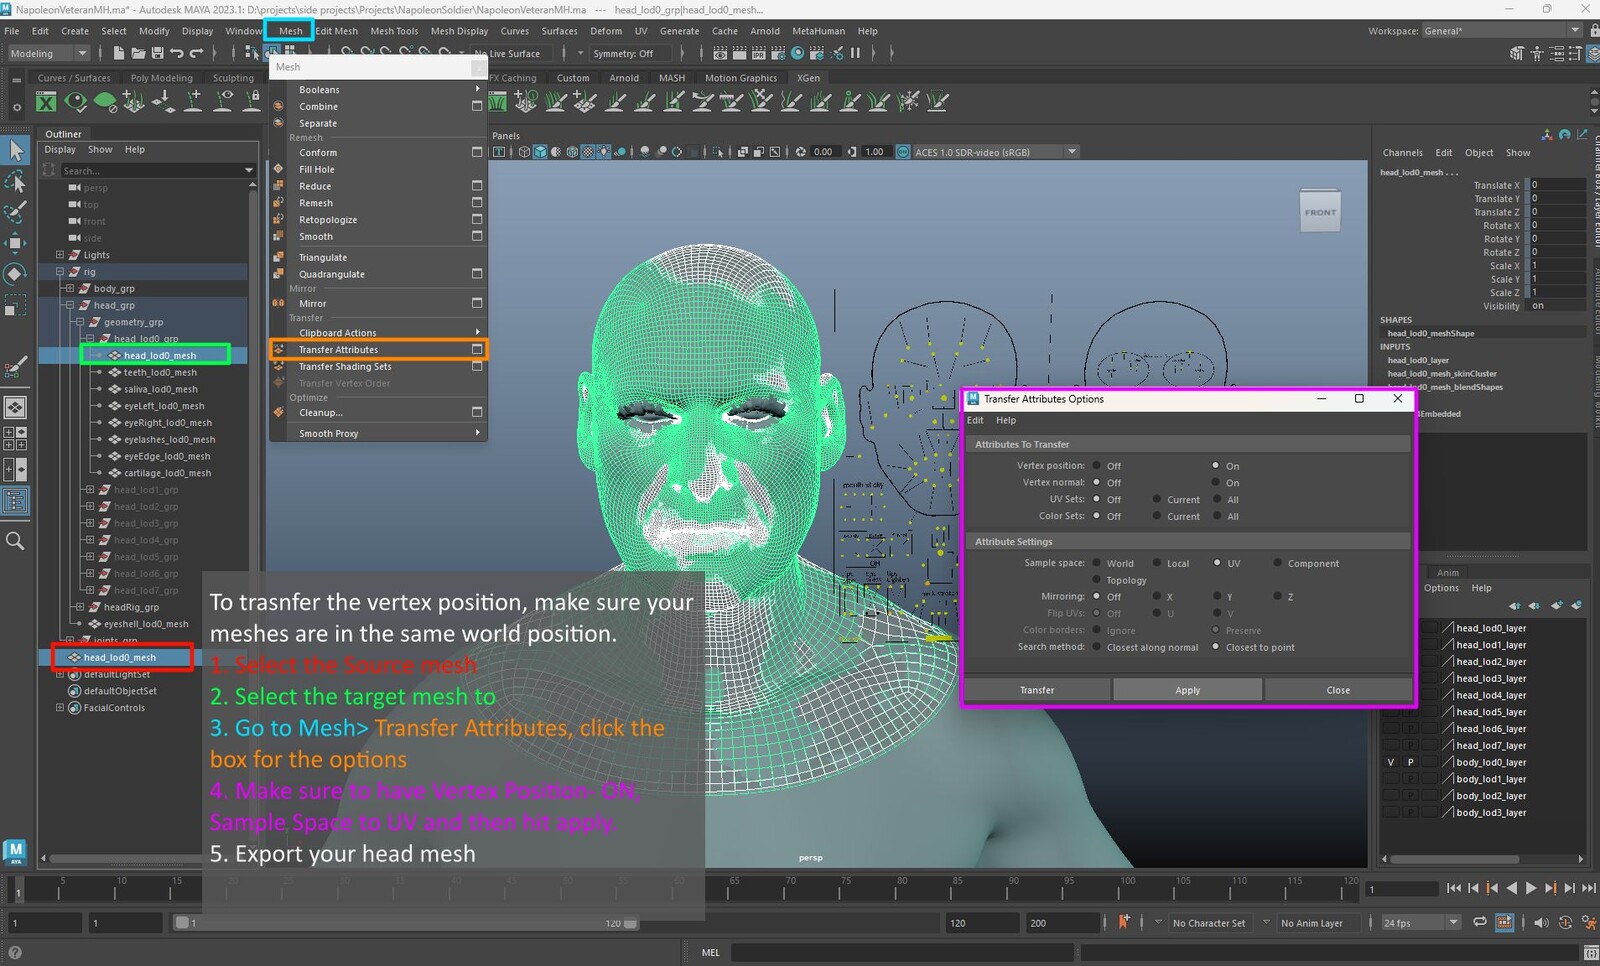1600x966 pixels.
Task: Select UV sample space radio
Action: (1217, 563)
